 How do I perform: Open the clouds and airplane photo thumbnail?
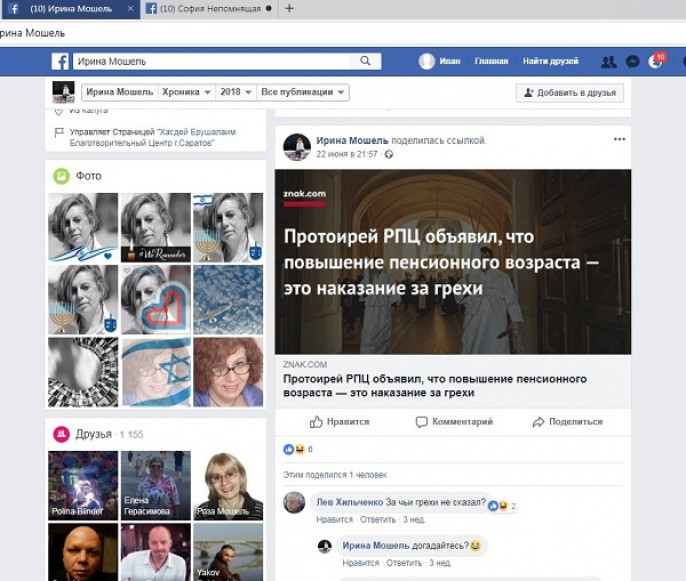(228, 300)
